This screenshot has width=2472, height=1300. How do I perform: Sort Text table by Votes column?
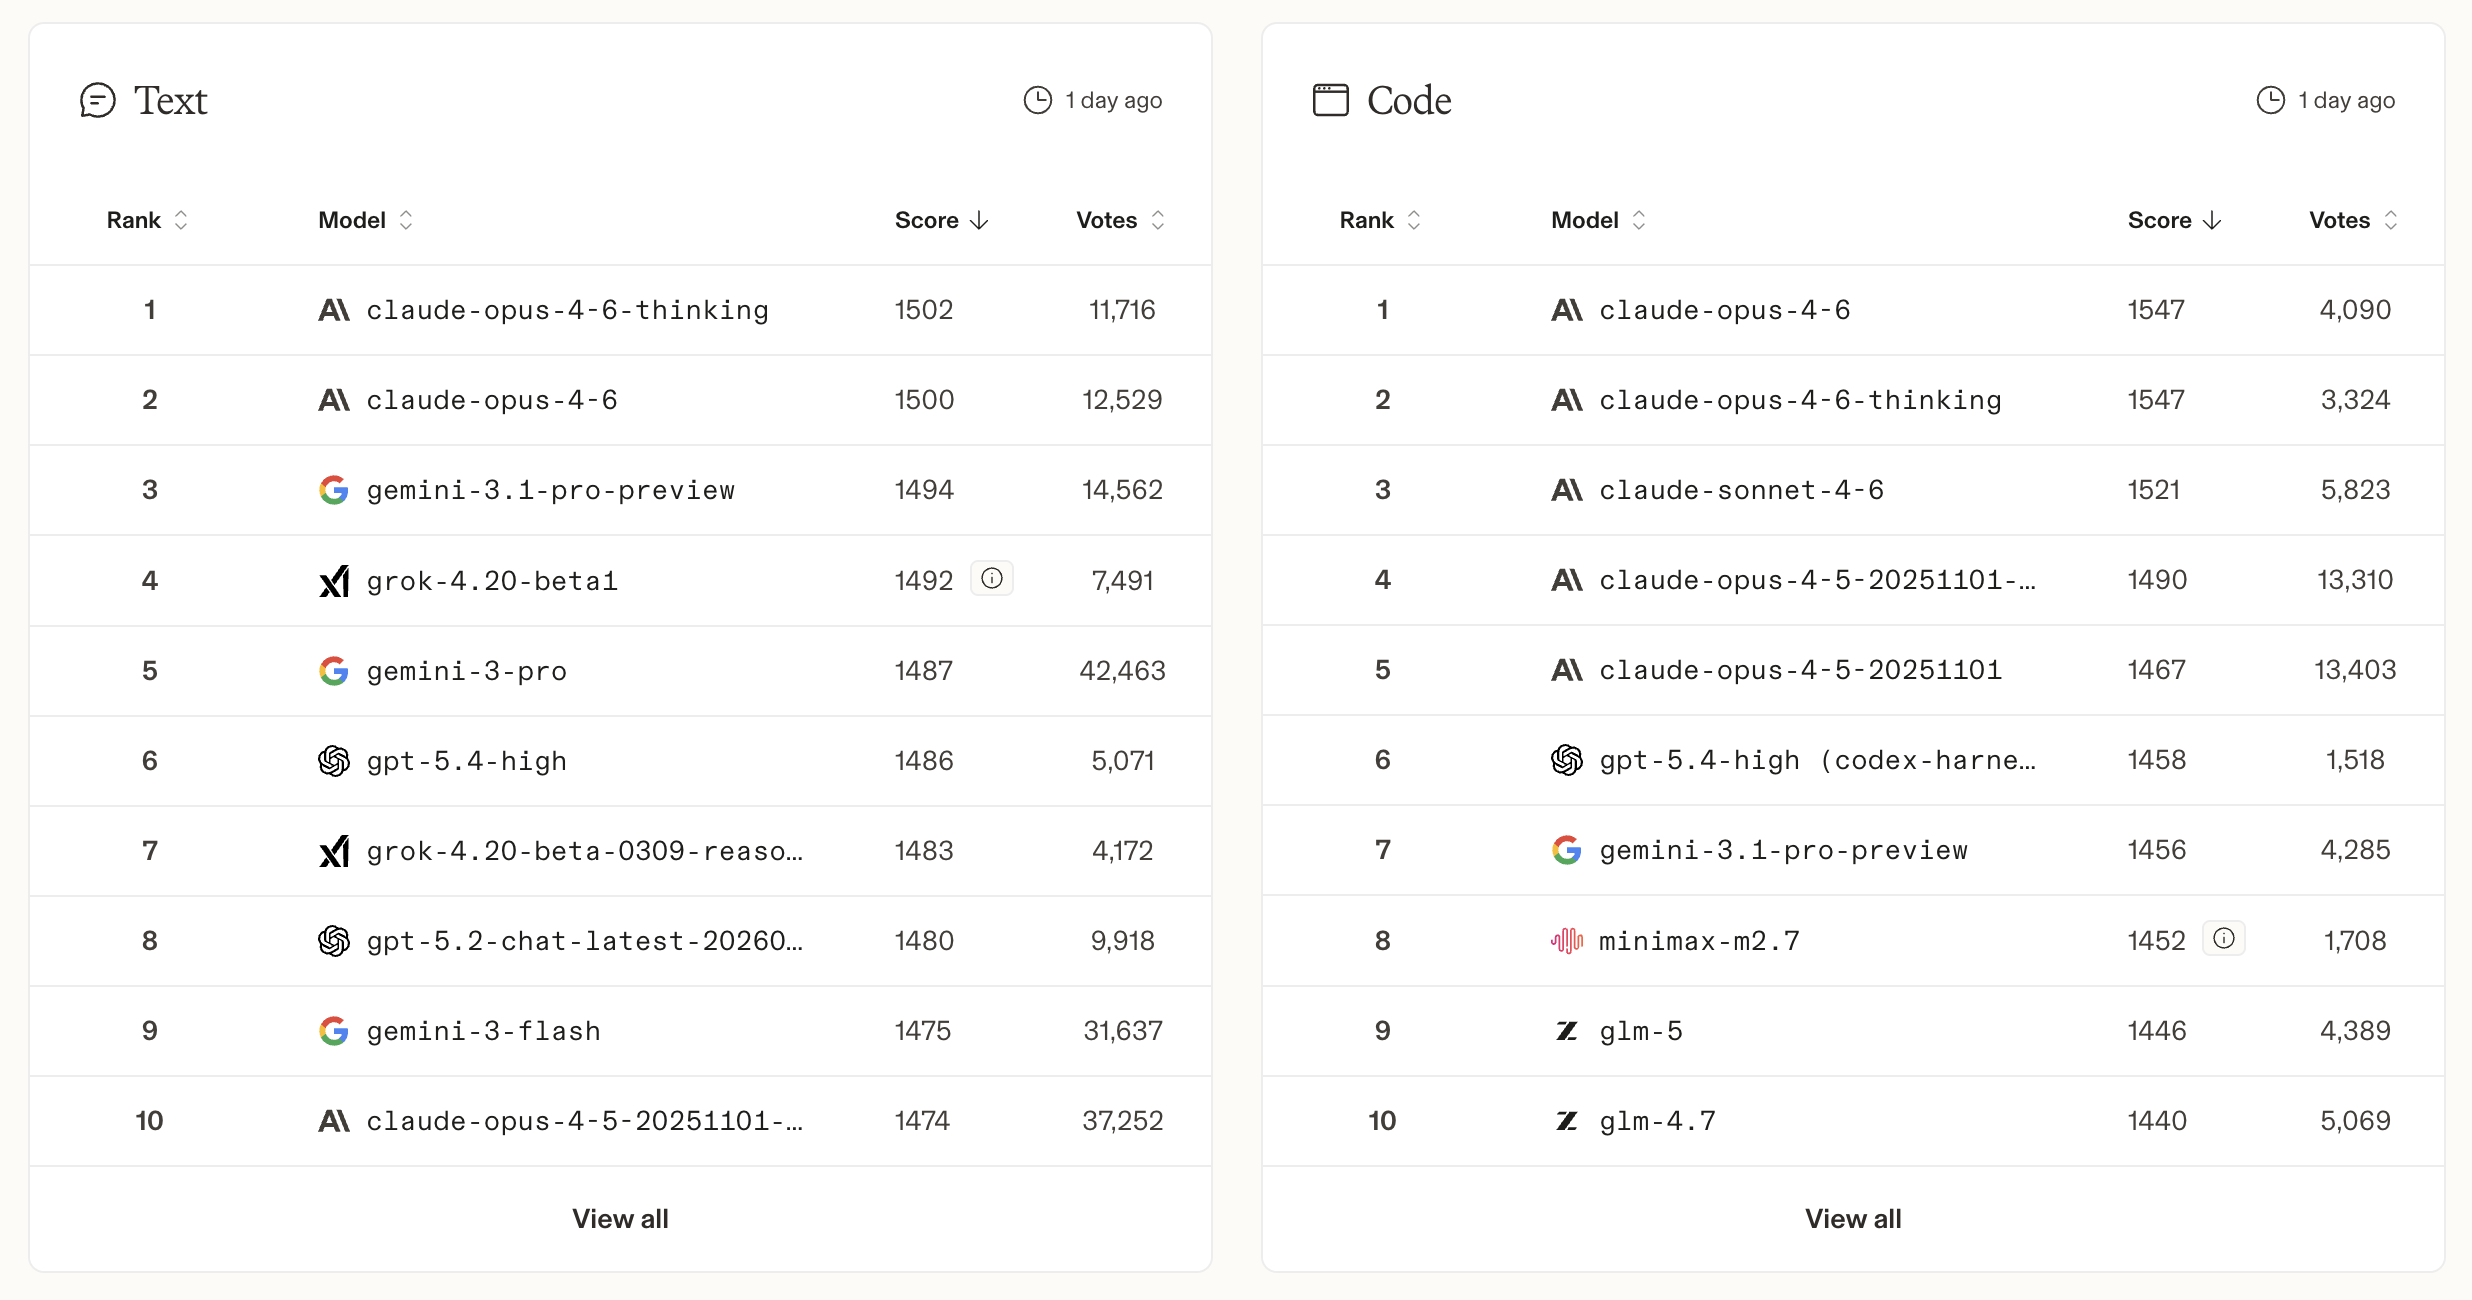click(1120, 220)
